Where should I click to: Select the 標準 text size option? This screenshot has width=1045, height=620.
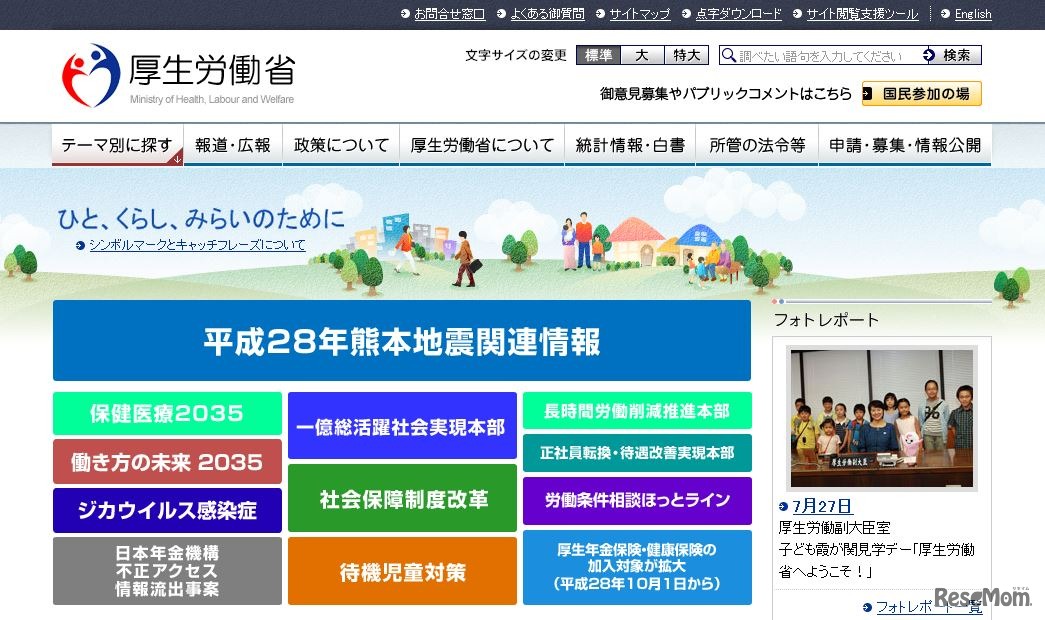597,55
